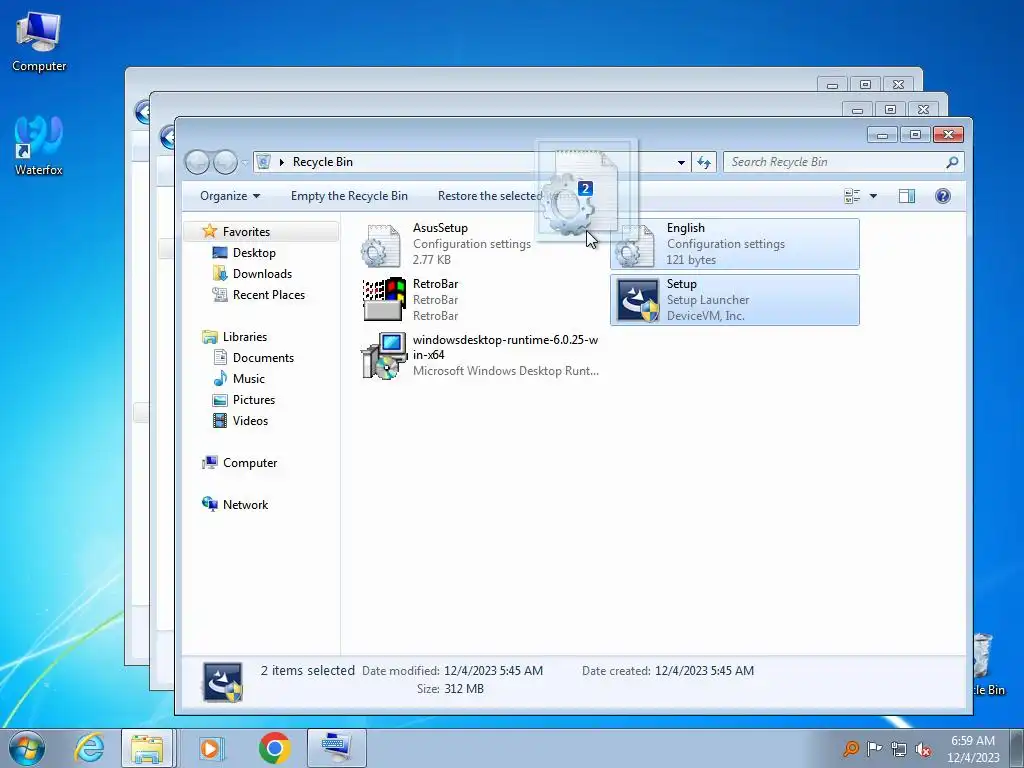Open the Help question mark icon
Viewport: 1024px width, 768px height.
tap(942, 196)
